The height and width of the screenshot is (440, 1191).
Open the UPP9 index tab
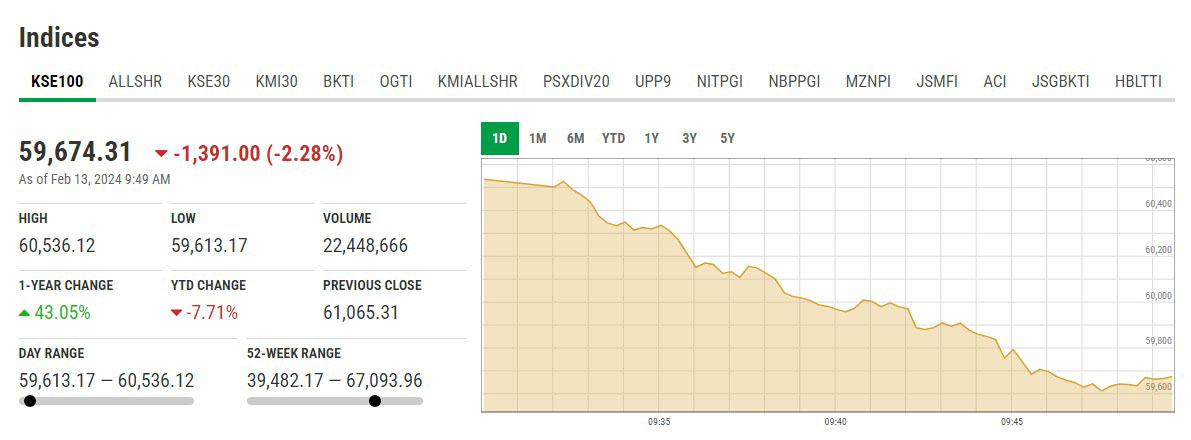(x=653, y=81)
